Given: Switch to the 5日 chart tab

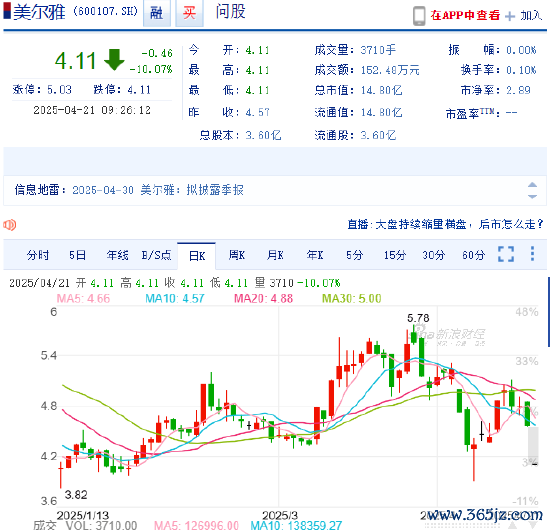Looking at the screenshot, I should point(77,255).
